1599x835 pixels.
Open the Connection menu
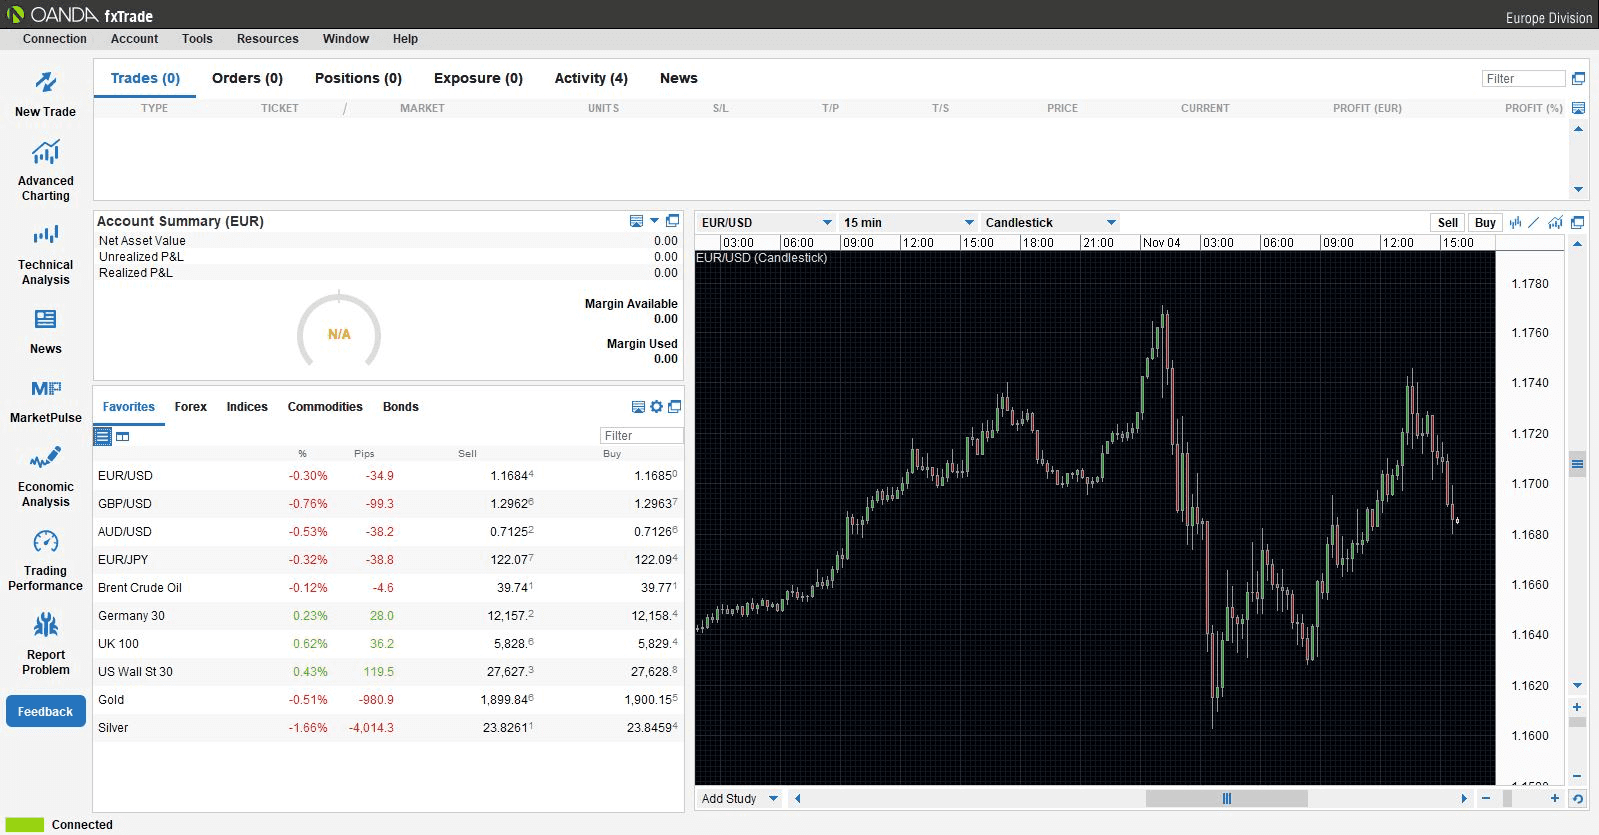coord(55,39)
